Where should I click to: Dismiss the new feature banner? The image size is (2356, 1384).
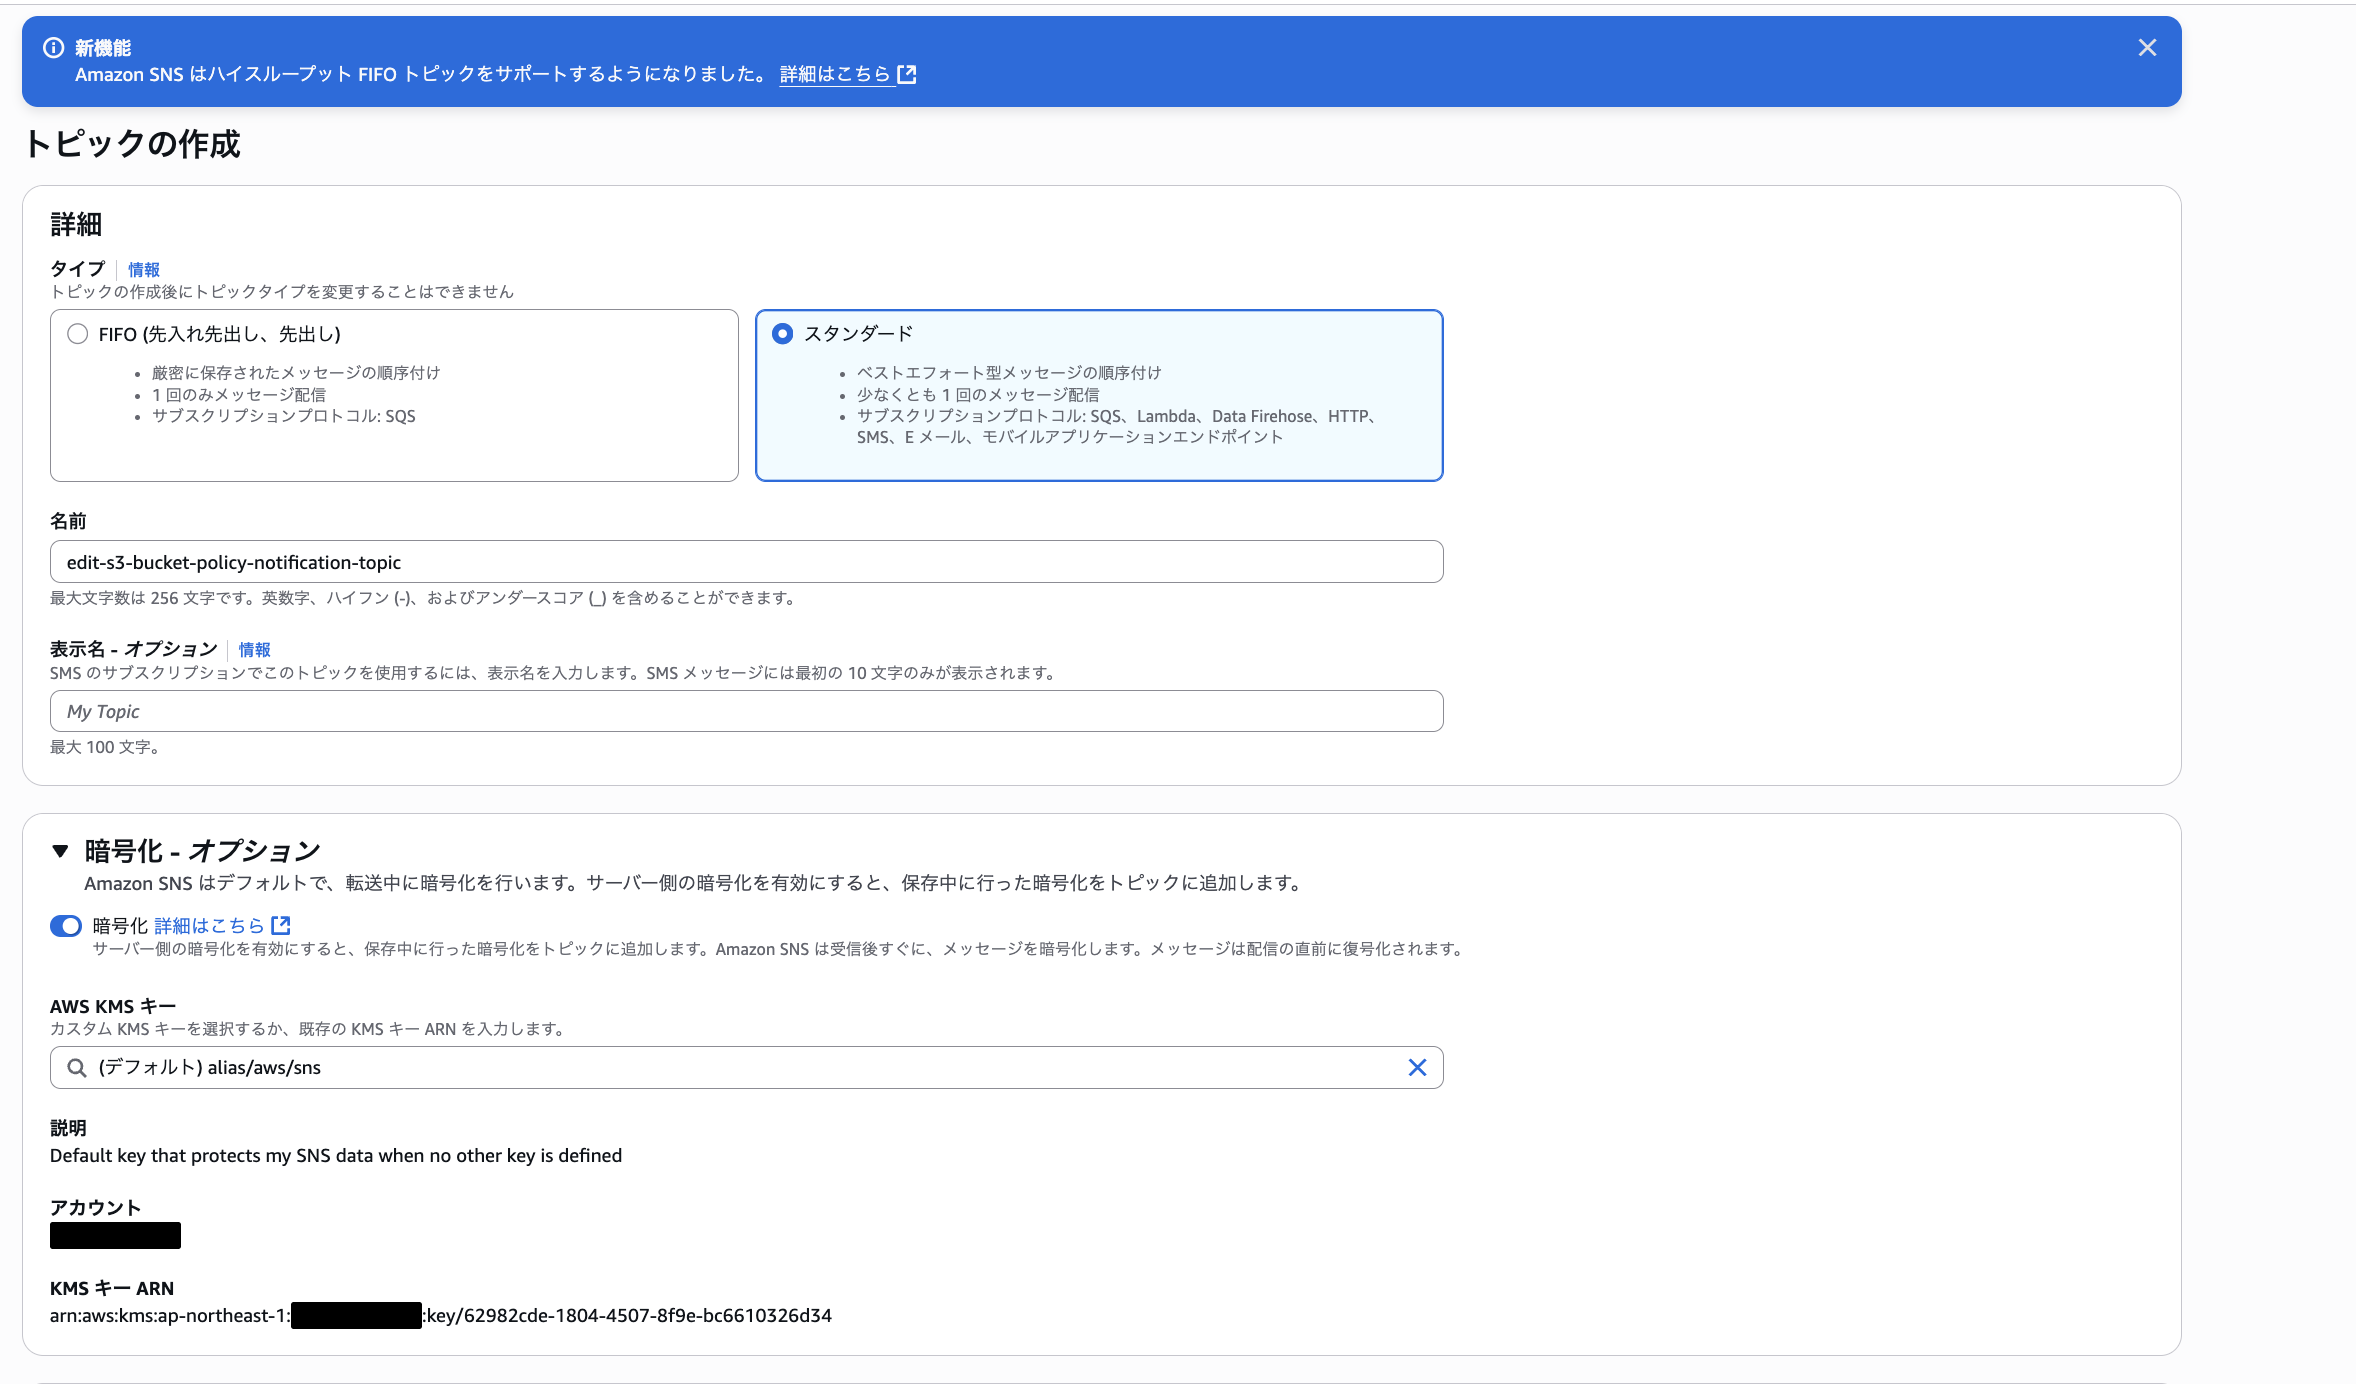(x=2146, y=48)
